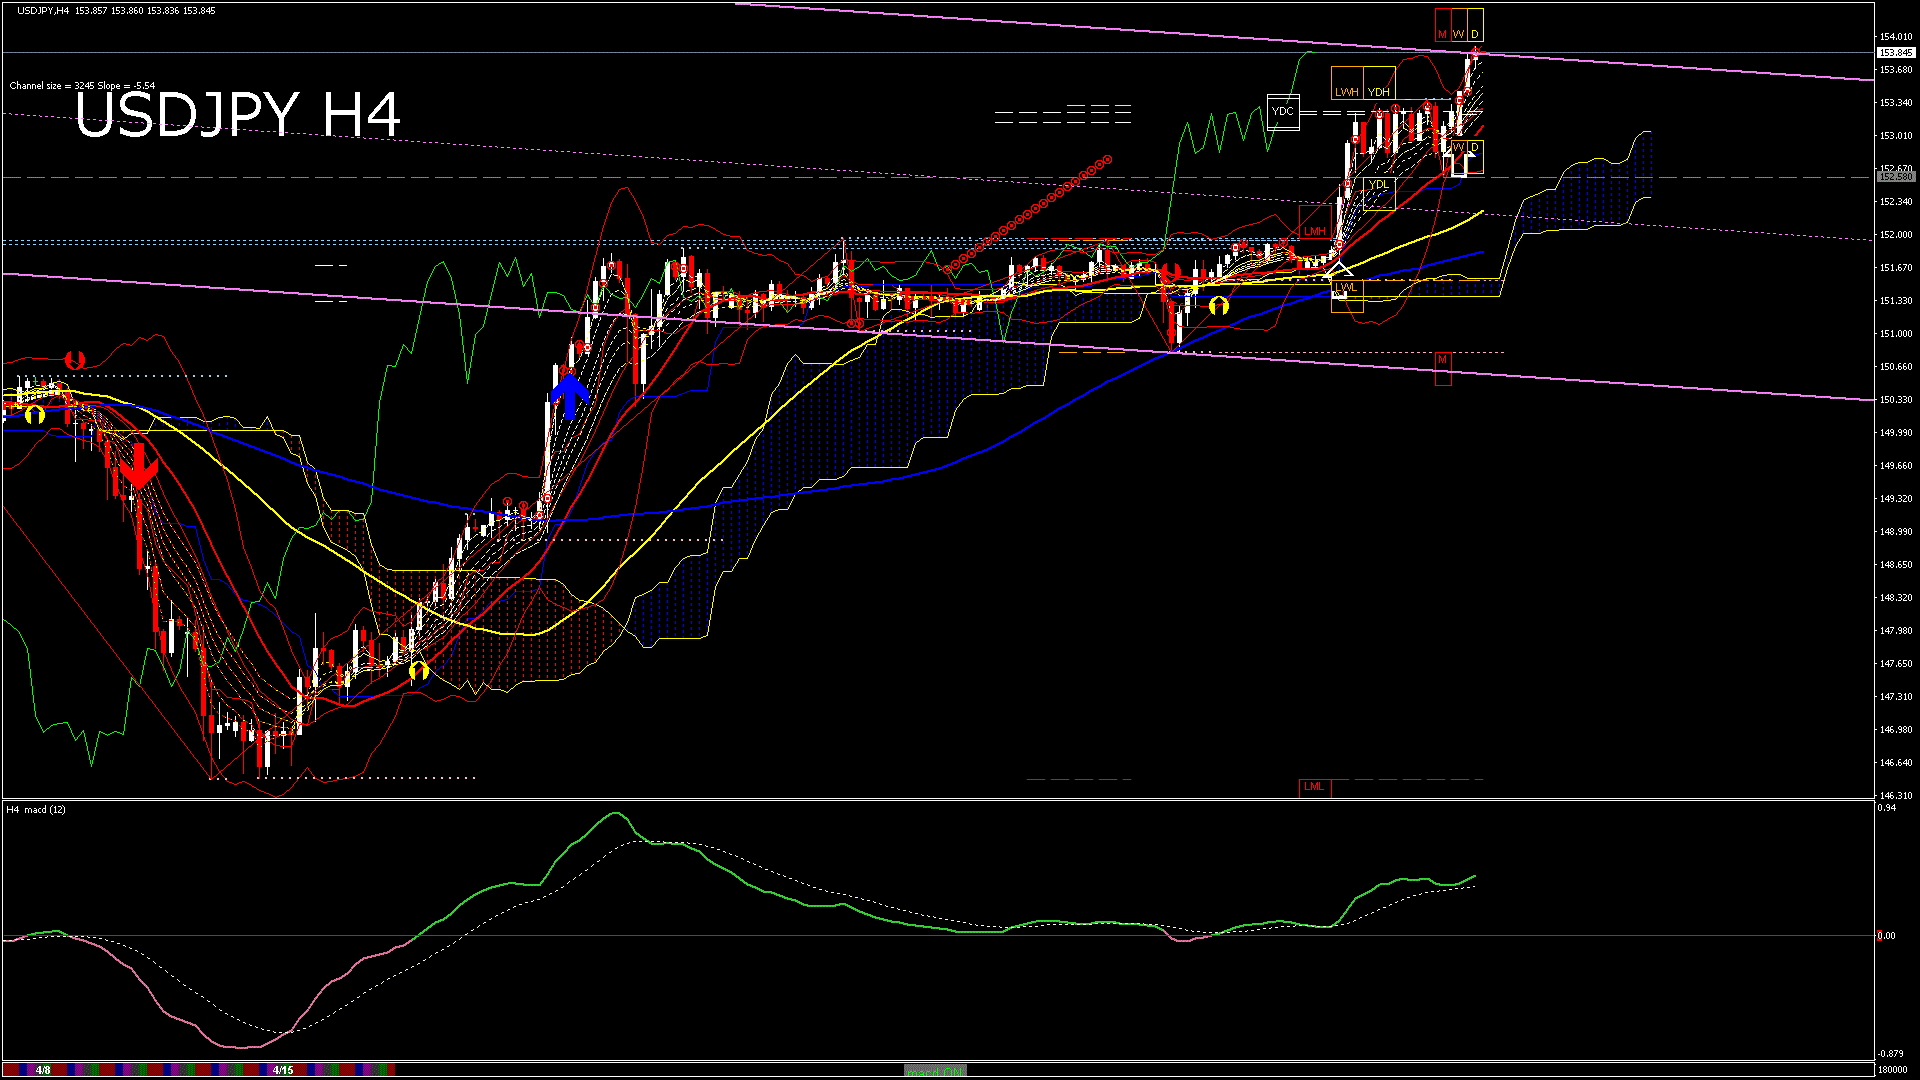
Task: Select the yellow circle arrow near 147.650
Action: pos(418,670)
